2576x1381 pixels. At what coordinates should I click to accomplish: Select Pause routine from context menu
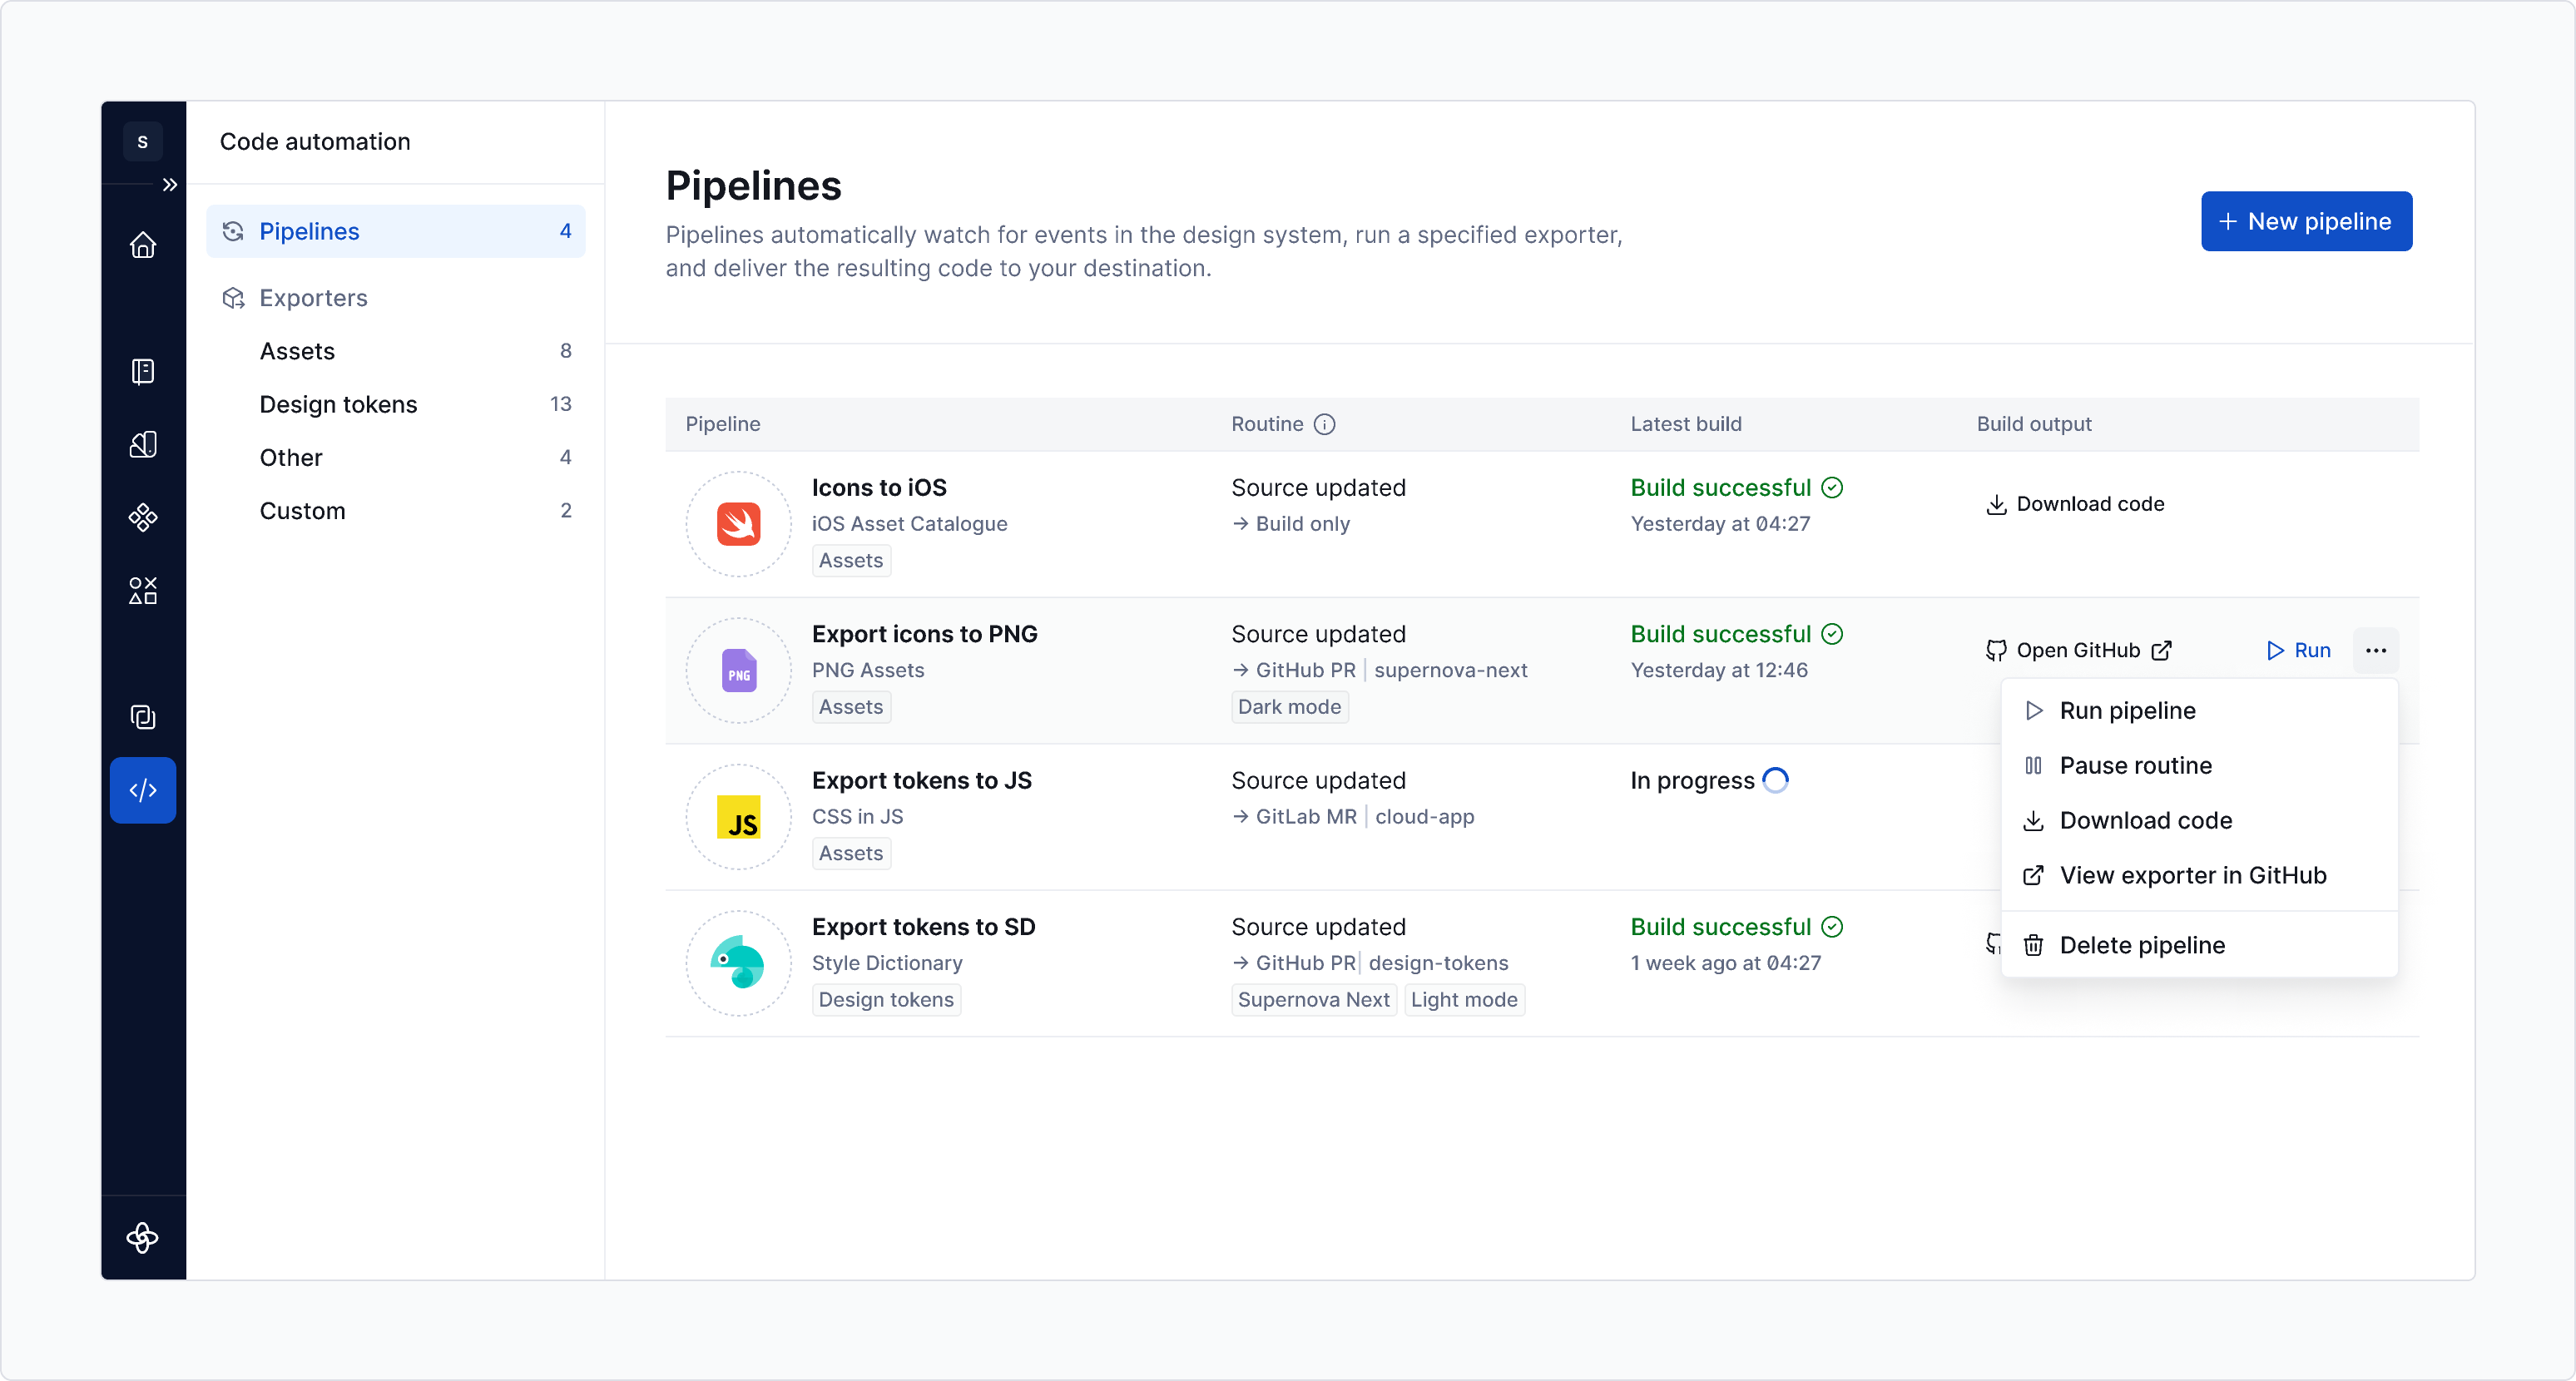(x=2135, y=766)
